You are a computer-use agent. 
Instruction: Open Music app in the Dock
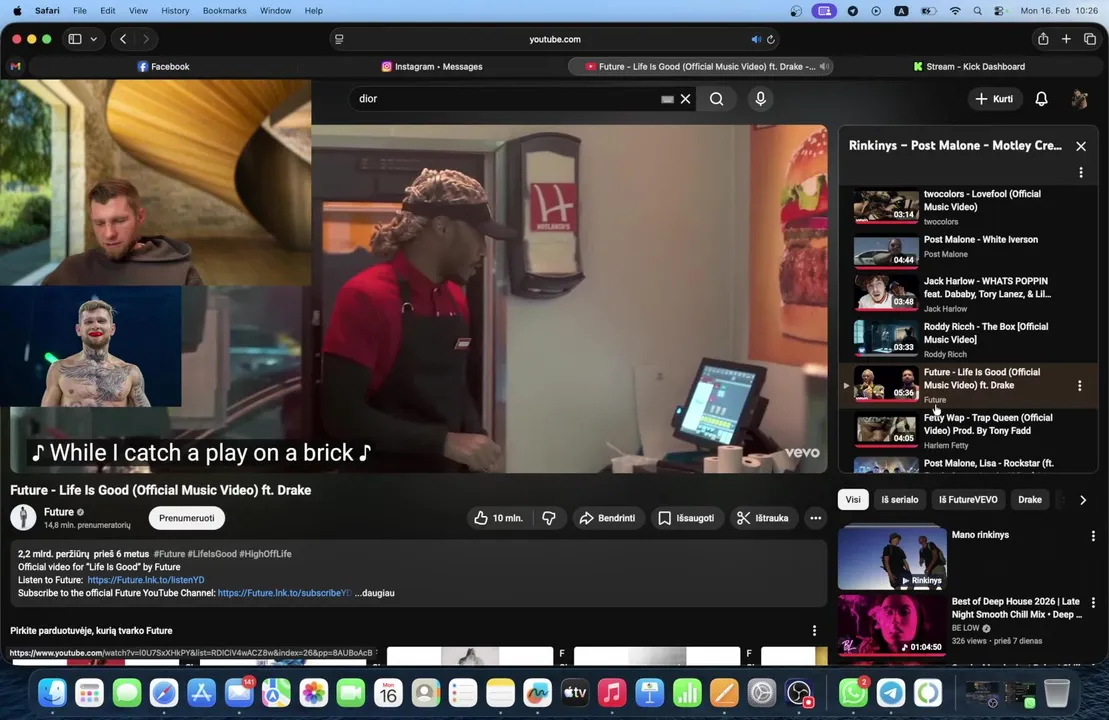click(x=612, y=693)
